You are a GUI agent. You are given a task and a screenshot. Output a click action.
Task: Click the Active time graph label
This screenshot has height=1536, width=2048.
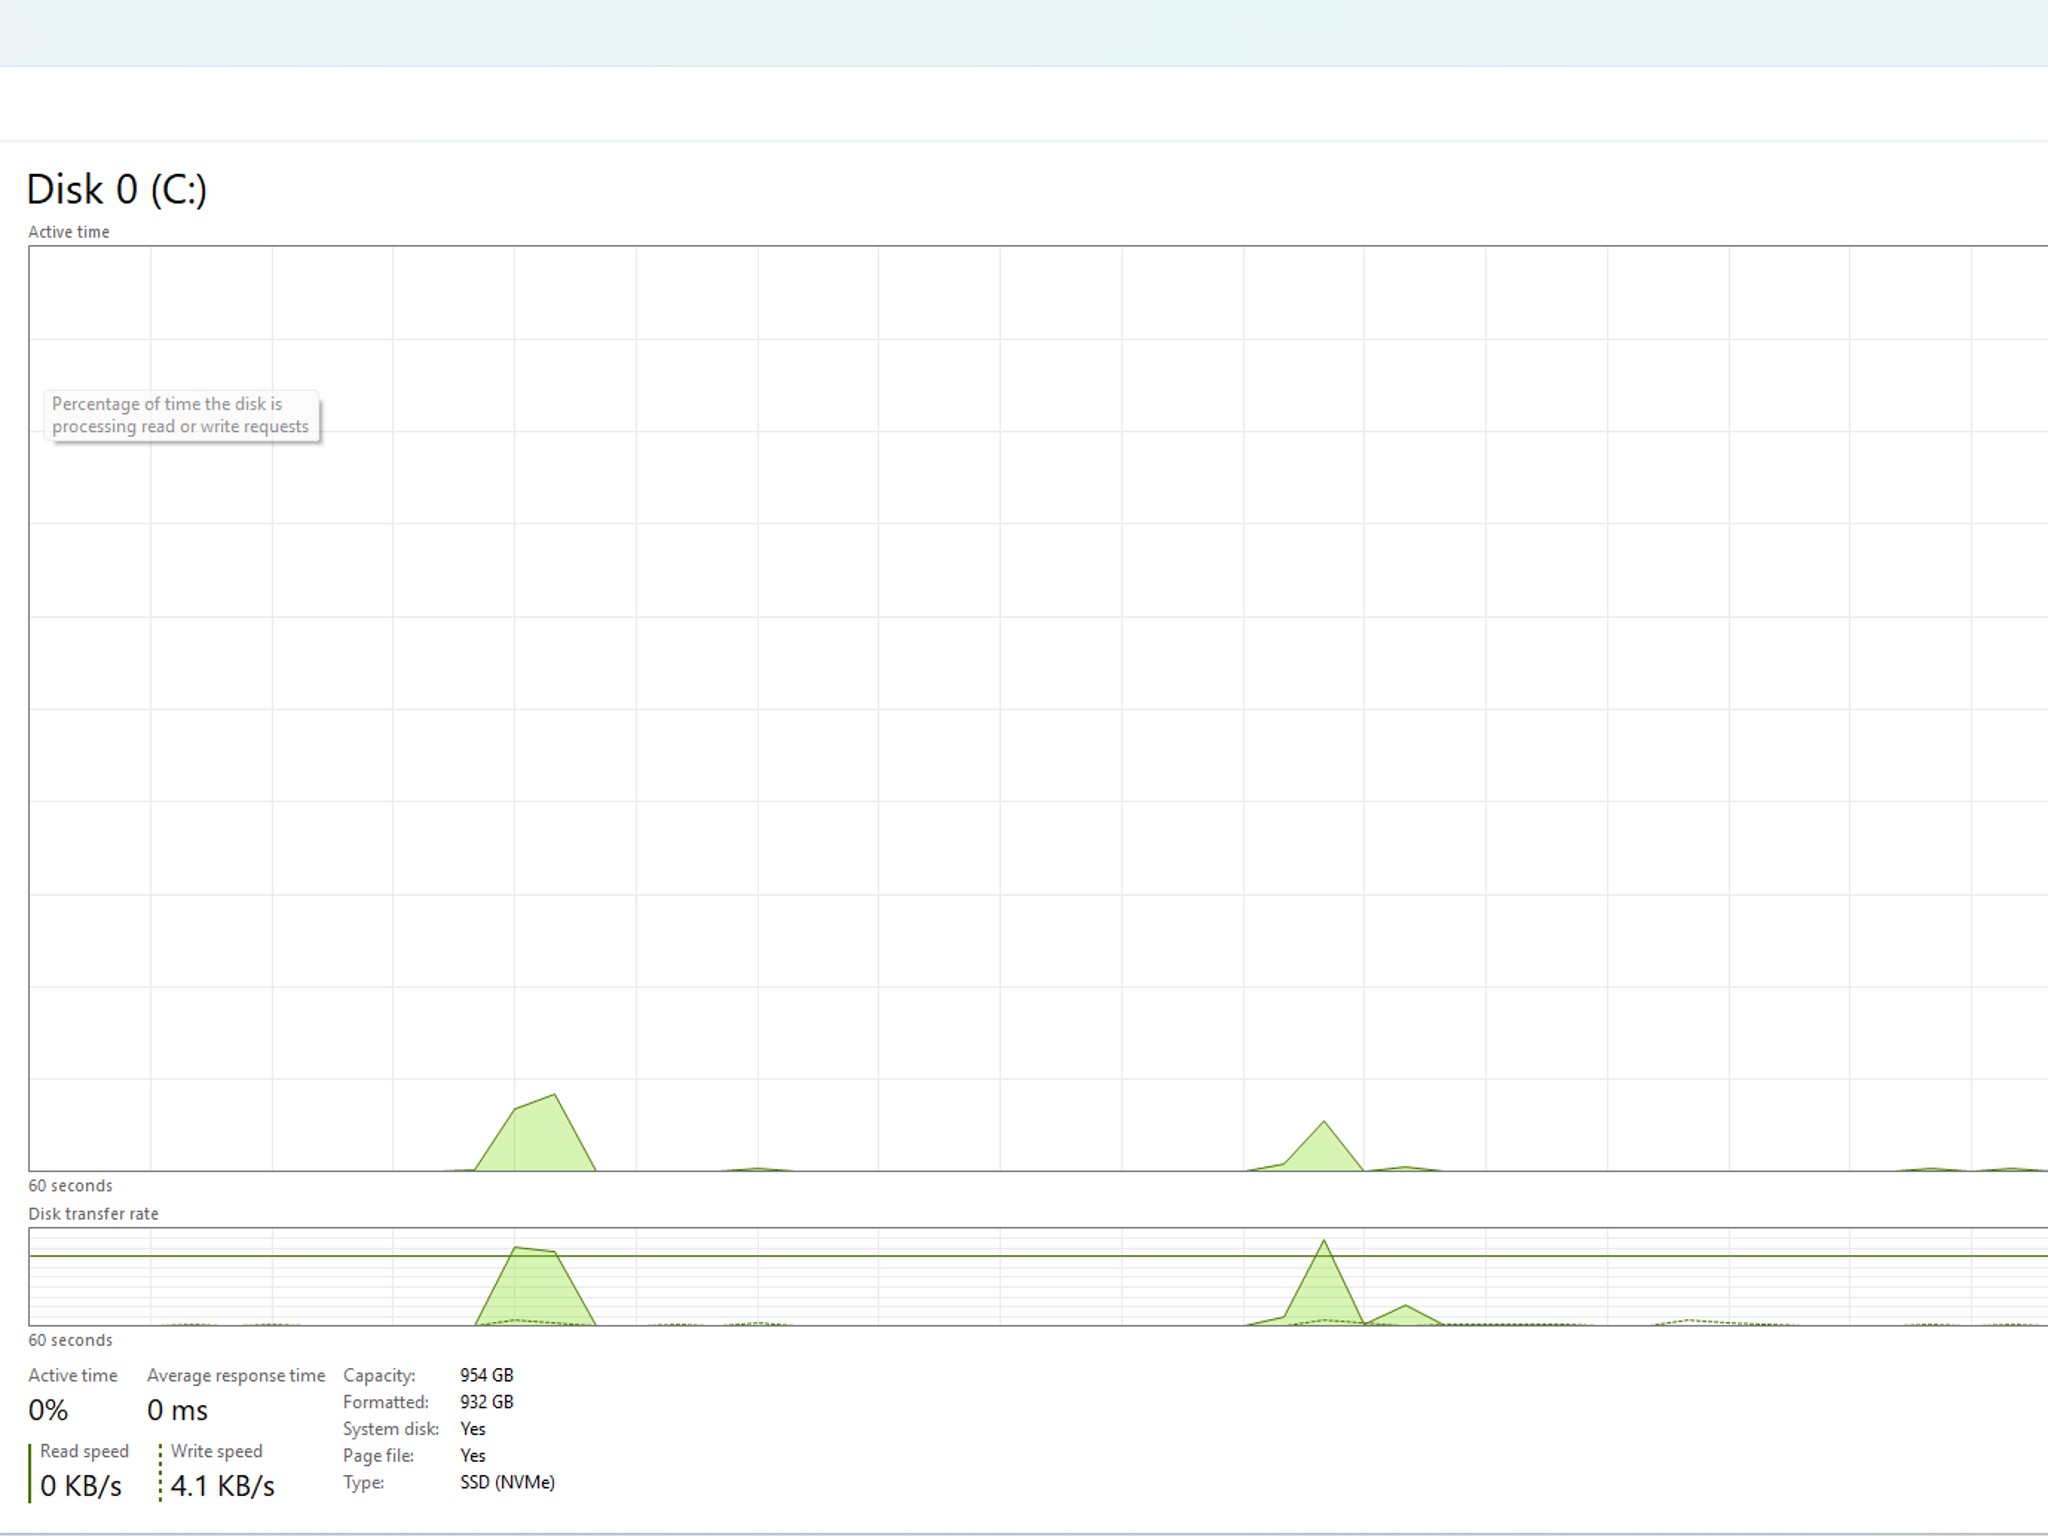[69, 232]
